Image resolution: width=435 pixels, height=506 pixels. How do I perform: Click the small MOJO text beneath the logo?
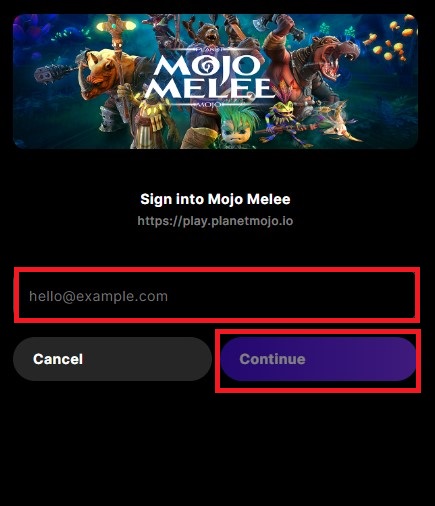pos(209,104)
